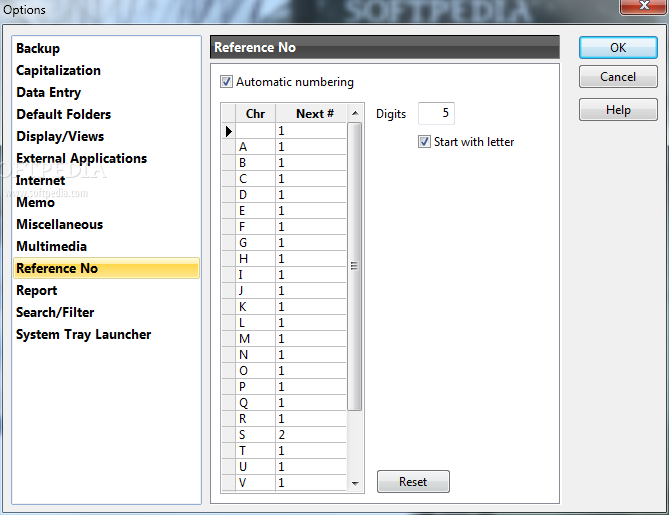Select the current row indicator arrow
Screen dimensions: 669x515
229,131
